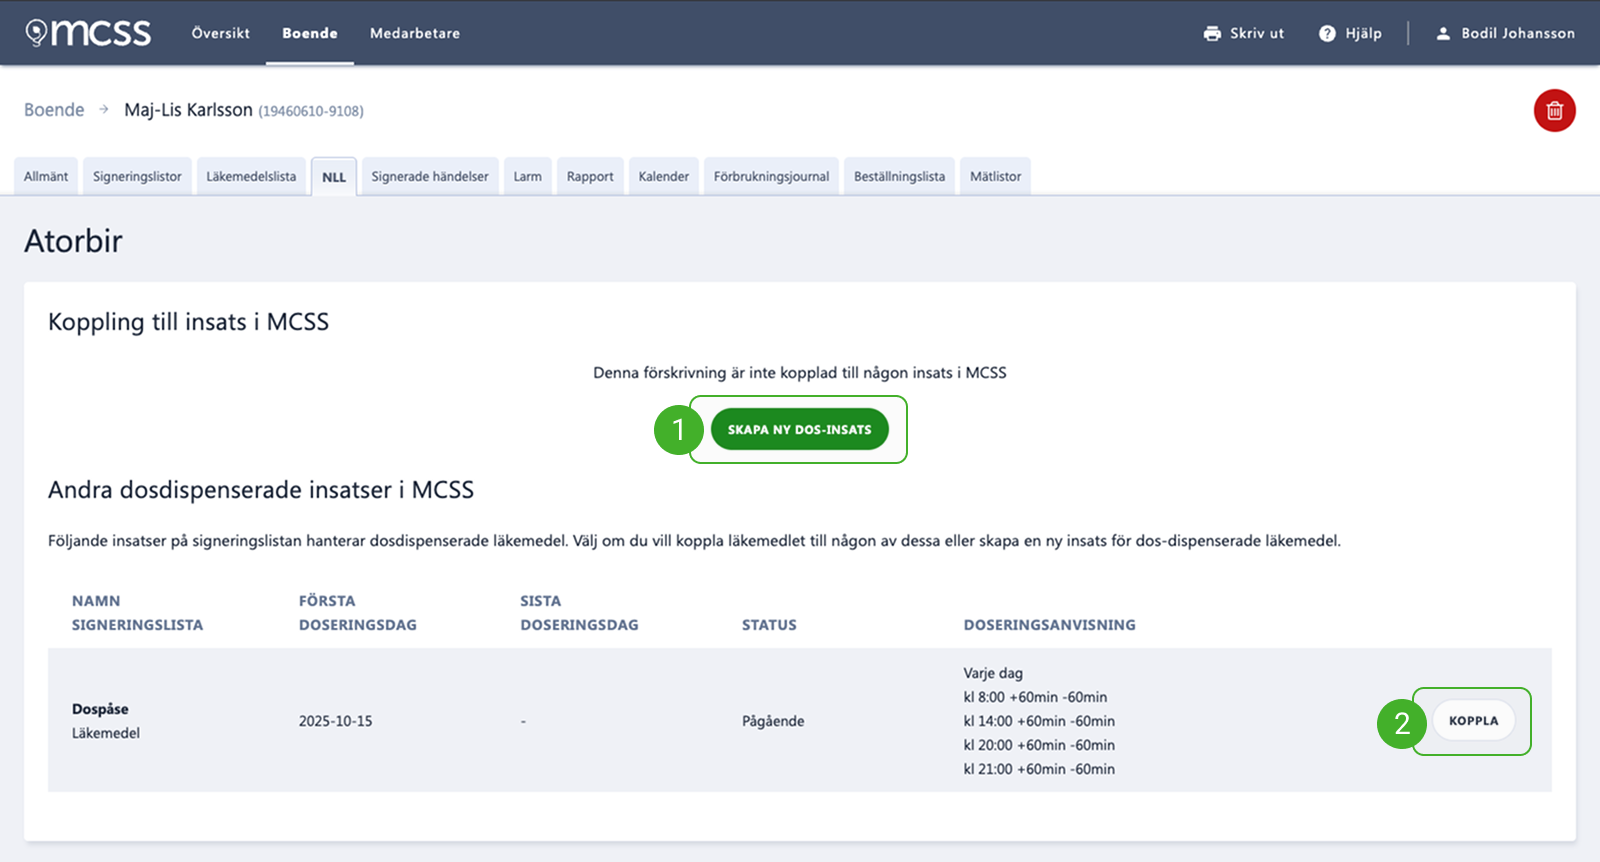Click the Läkemedel label under Dospåse

click(x=106, y=733)
